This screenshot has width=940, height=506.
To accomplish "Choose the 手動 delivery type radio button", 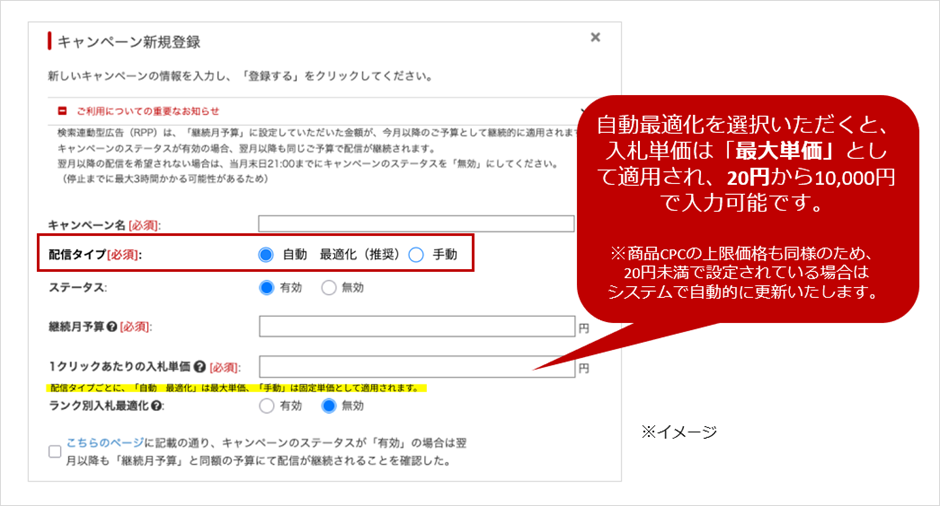I will pyautogui.click(x=417, y=254).
